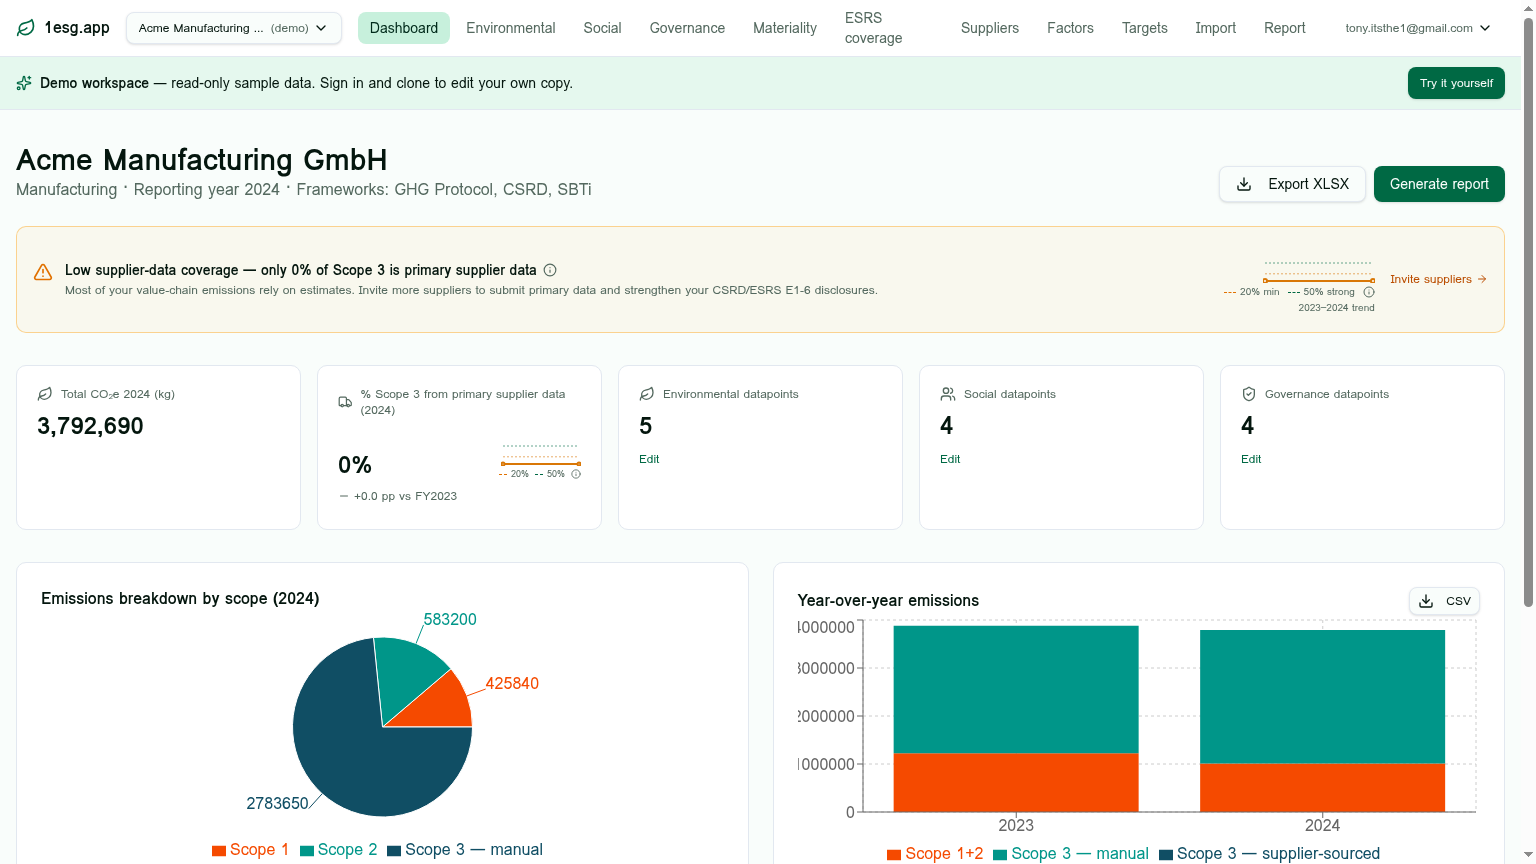Image resolution: width=1536 pixels, height=864 pixels.
Task: Open the Acme Manufacturing workspace dropdown
Action: pyautogui.click(x=234, y=28)
